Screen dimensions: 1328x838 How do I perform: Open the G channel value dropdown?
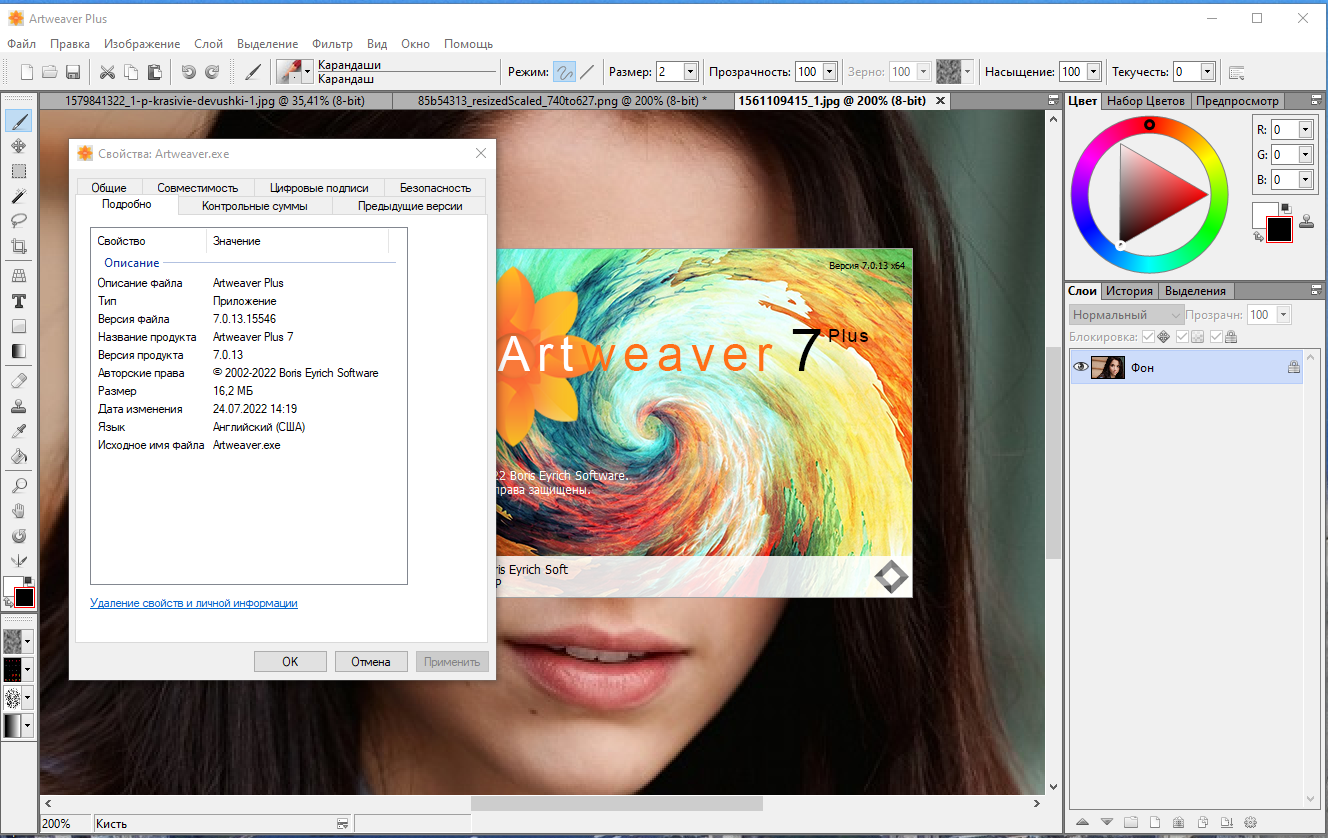1306,155
